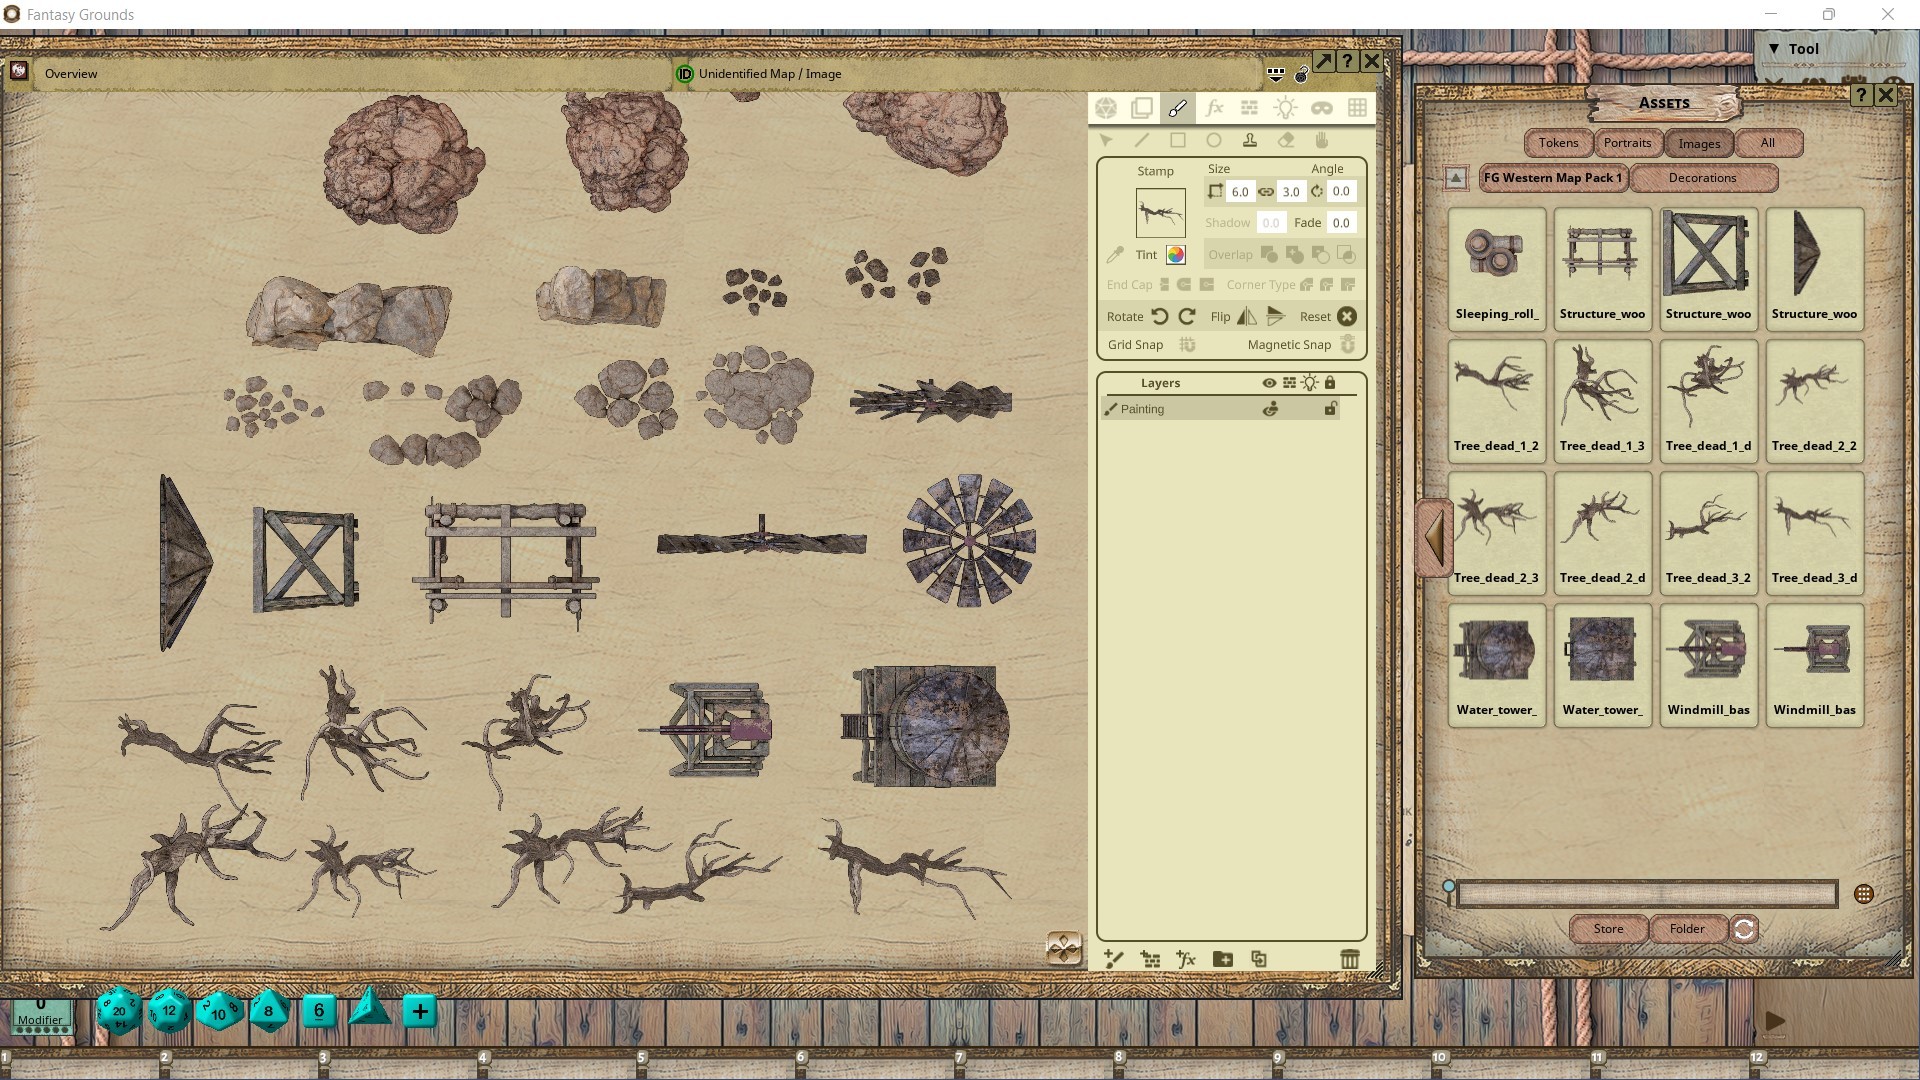
Task: Click the eyedropper icon next to Tint
Action: click(1116, 254)
